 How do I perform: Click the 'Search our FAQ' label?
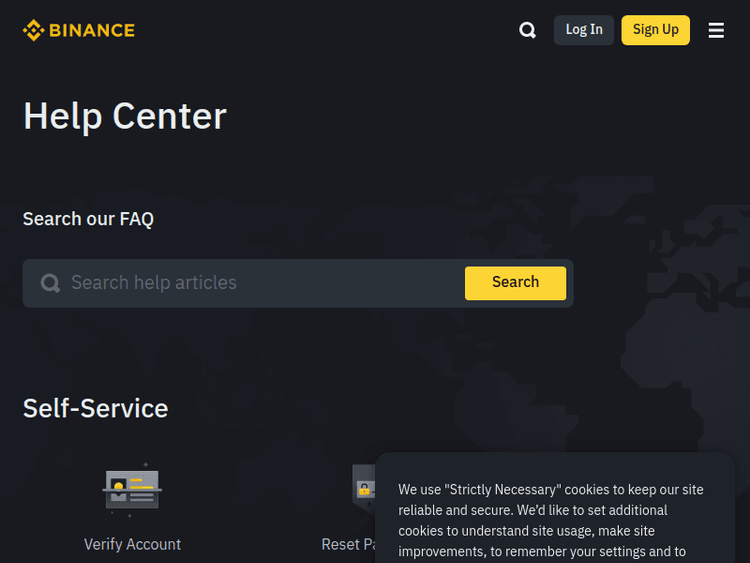click(x=88, y=219)
